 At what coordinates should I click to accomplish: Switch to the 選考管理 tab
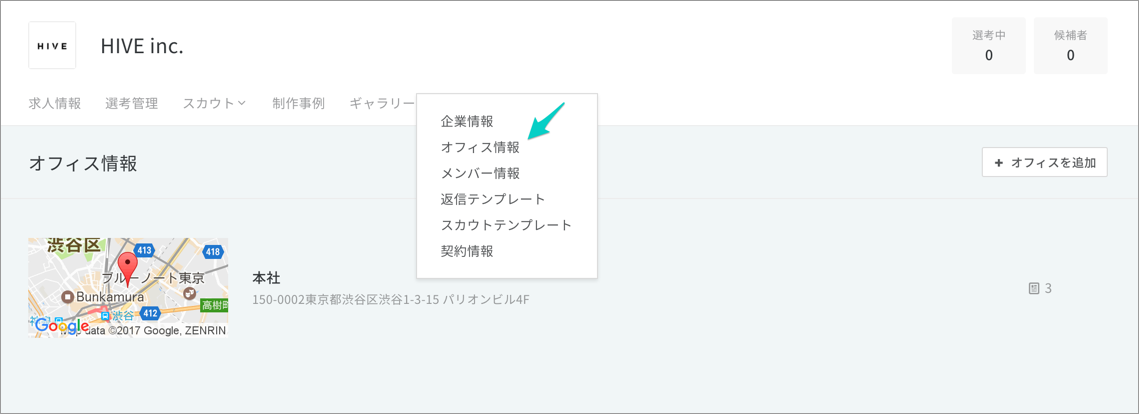132,103
